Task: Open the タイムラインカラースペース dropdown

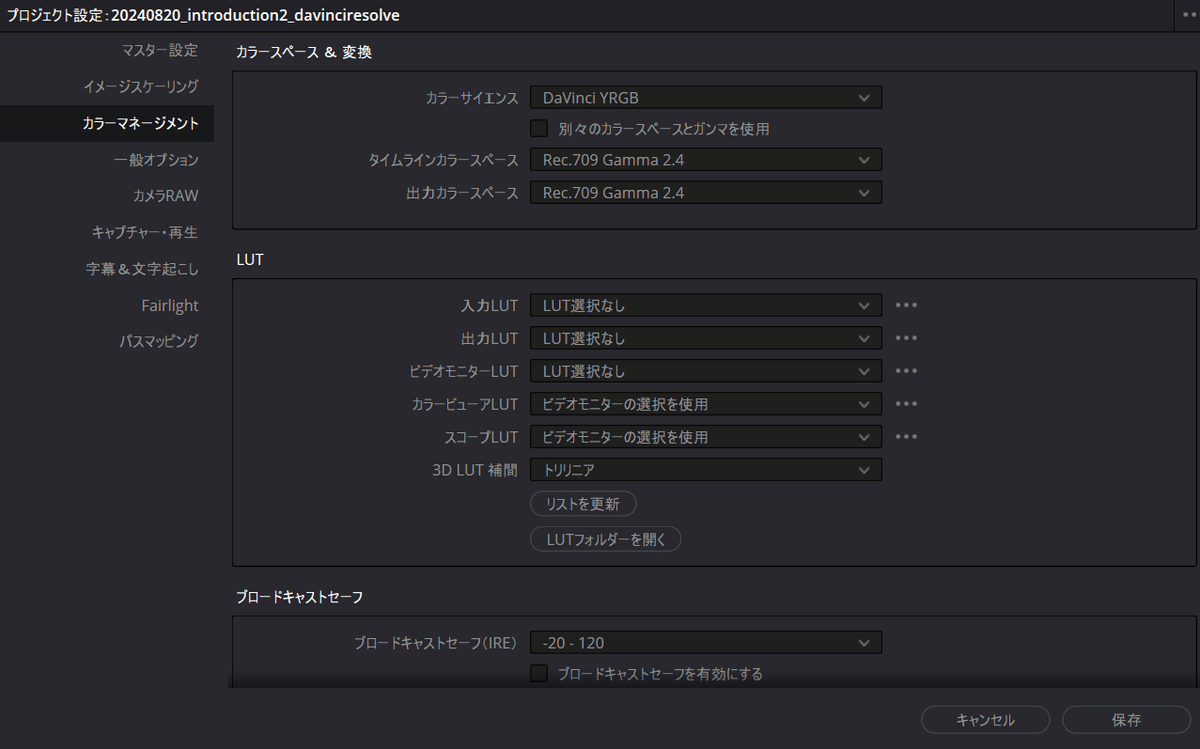Action: (x=706, y=160)
